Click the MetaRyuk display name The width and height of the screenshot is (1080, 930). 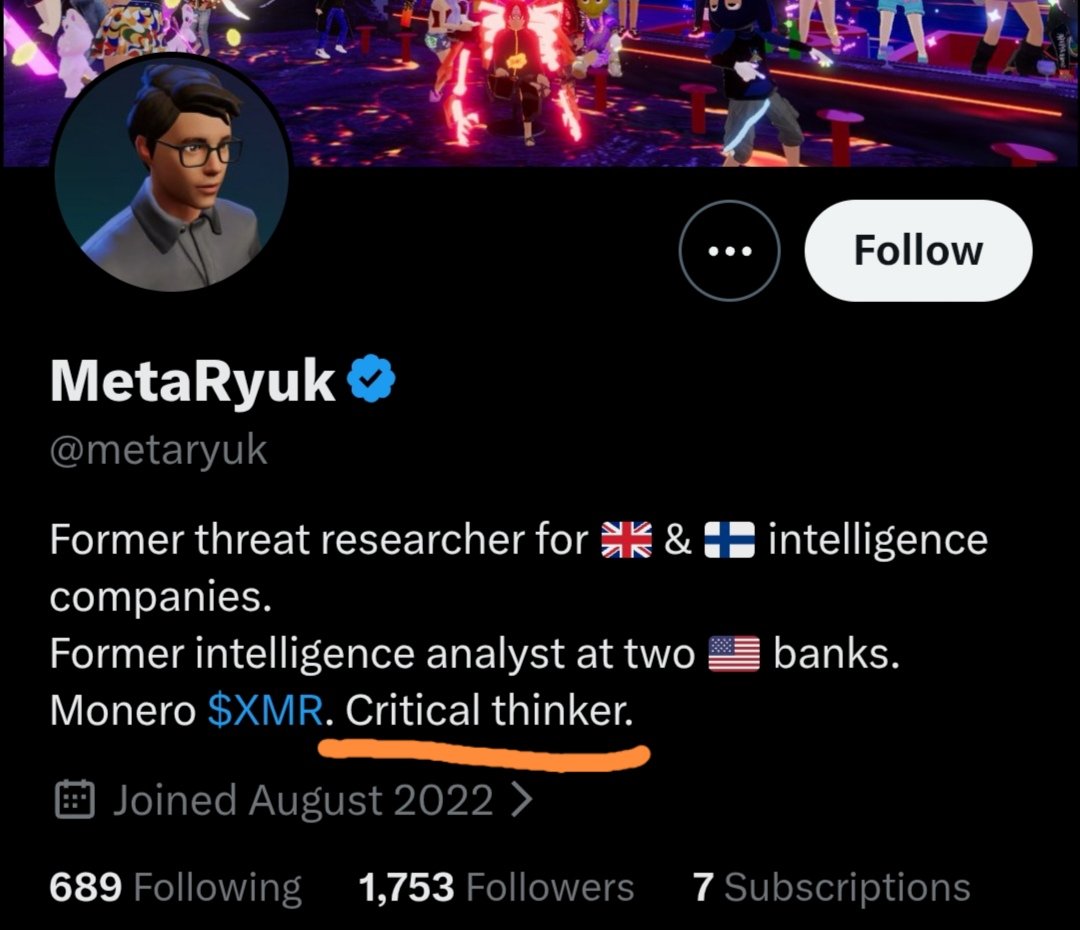(x=193, y=380)
